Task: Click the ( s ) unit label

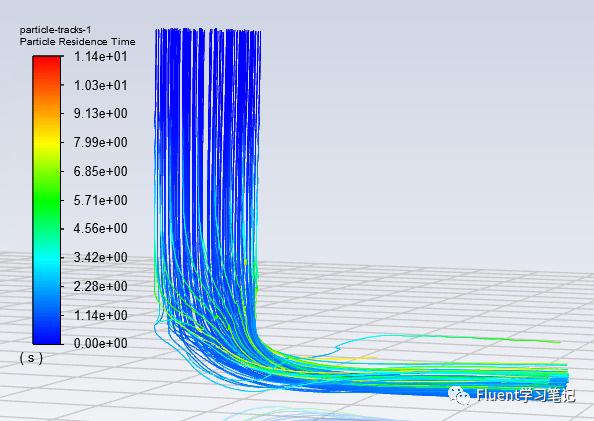Action: [x=31, y=358]
